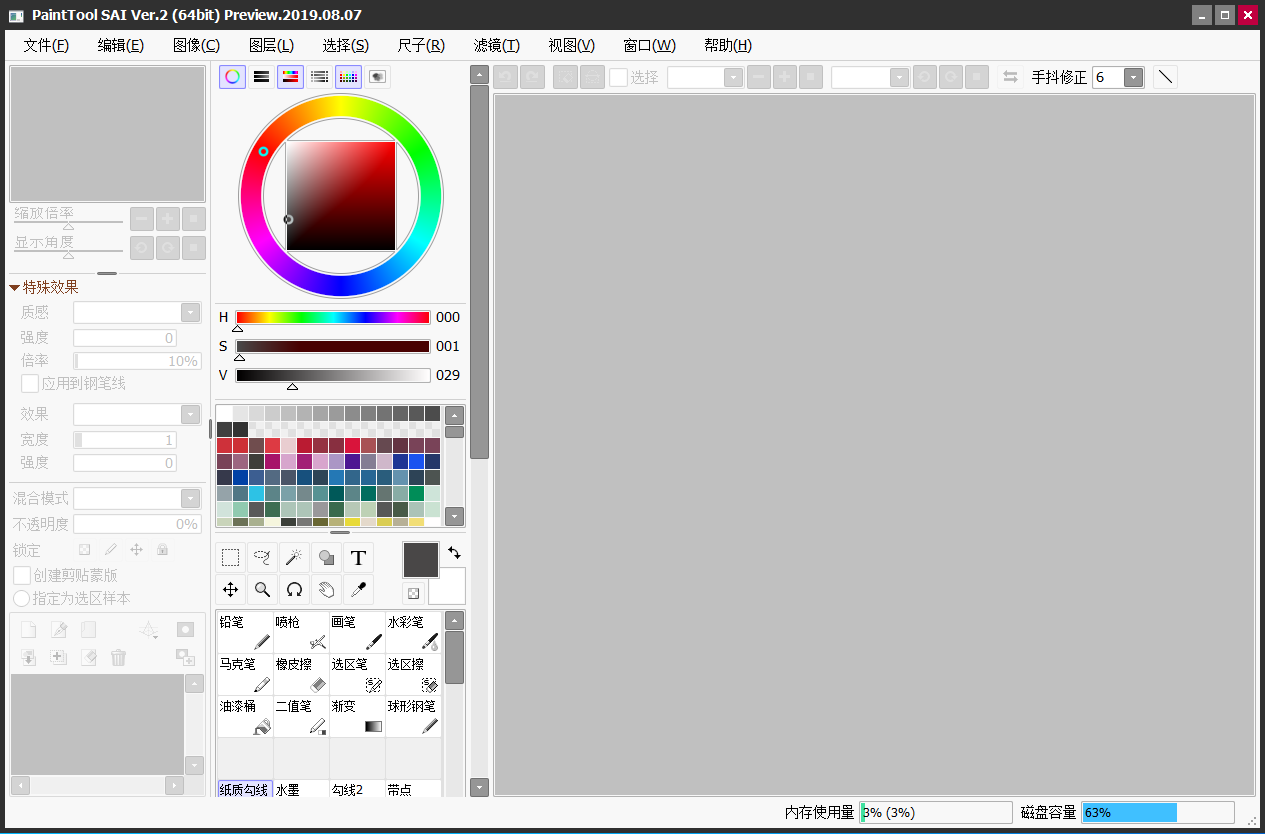The image size is (1265, 834).
Task: Choose the 喷枪 airbrush tool
Action: (x=301, y=633)
